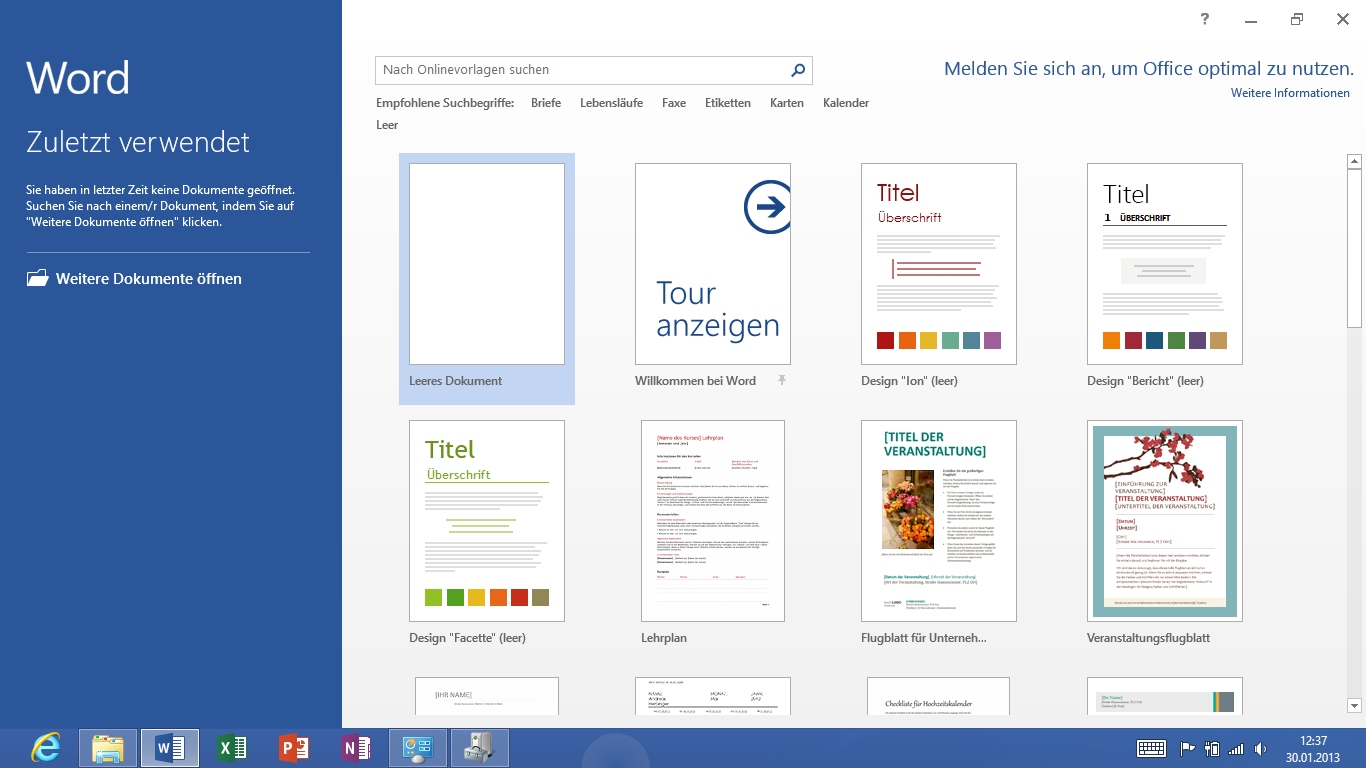Image resolution: width=1366 pixels, height=768 pixels.
Task: Click the volume speaker icon in system tray
Action: pyautogui.click(x=1260, y=748)
